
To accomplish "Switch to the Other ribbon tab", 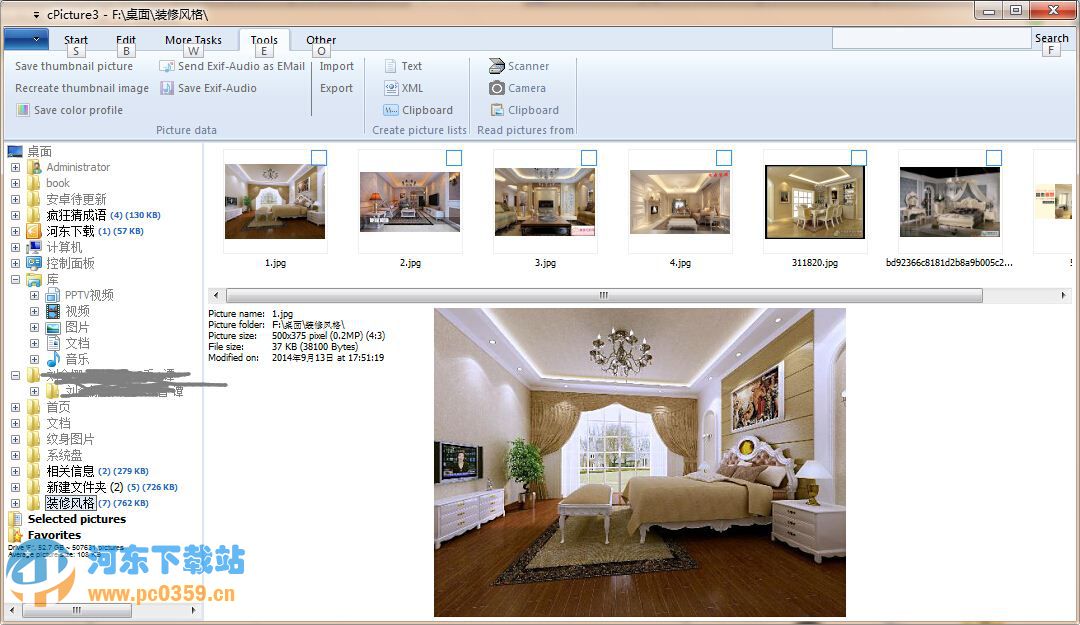I will (321, 39).
